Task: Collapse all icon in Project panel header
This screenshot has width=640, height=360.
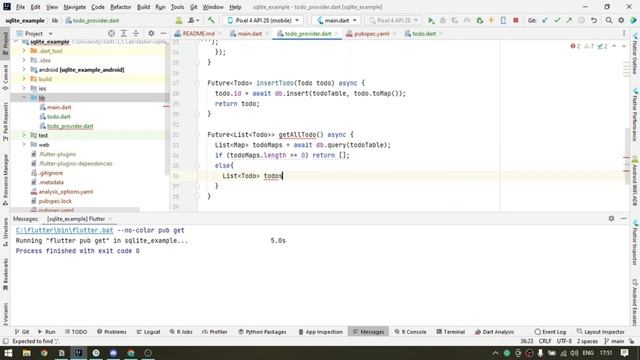Action: tap(136, 33)
